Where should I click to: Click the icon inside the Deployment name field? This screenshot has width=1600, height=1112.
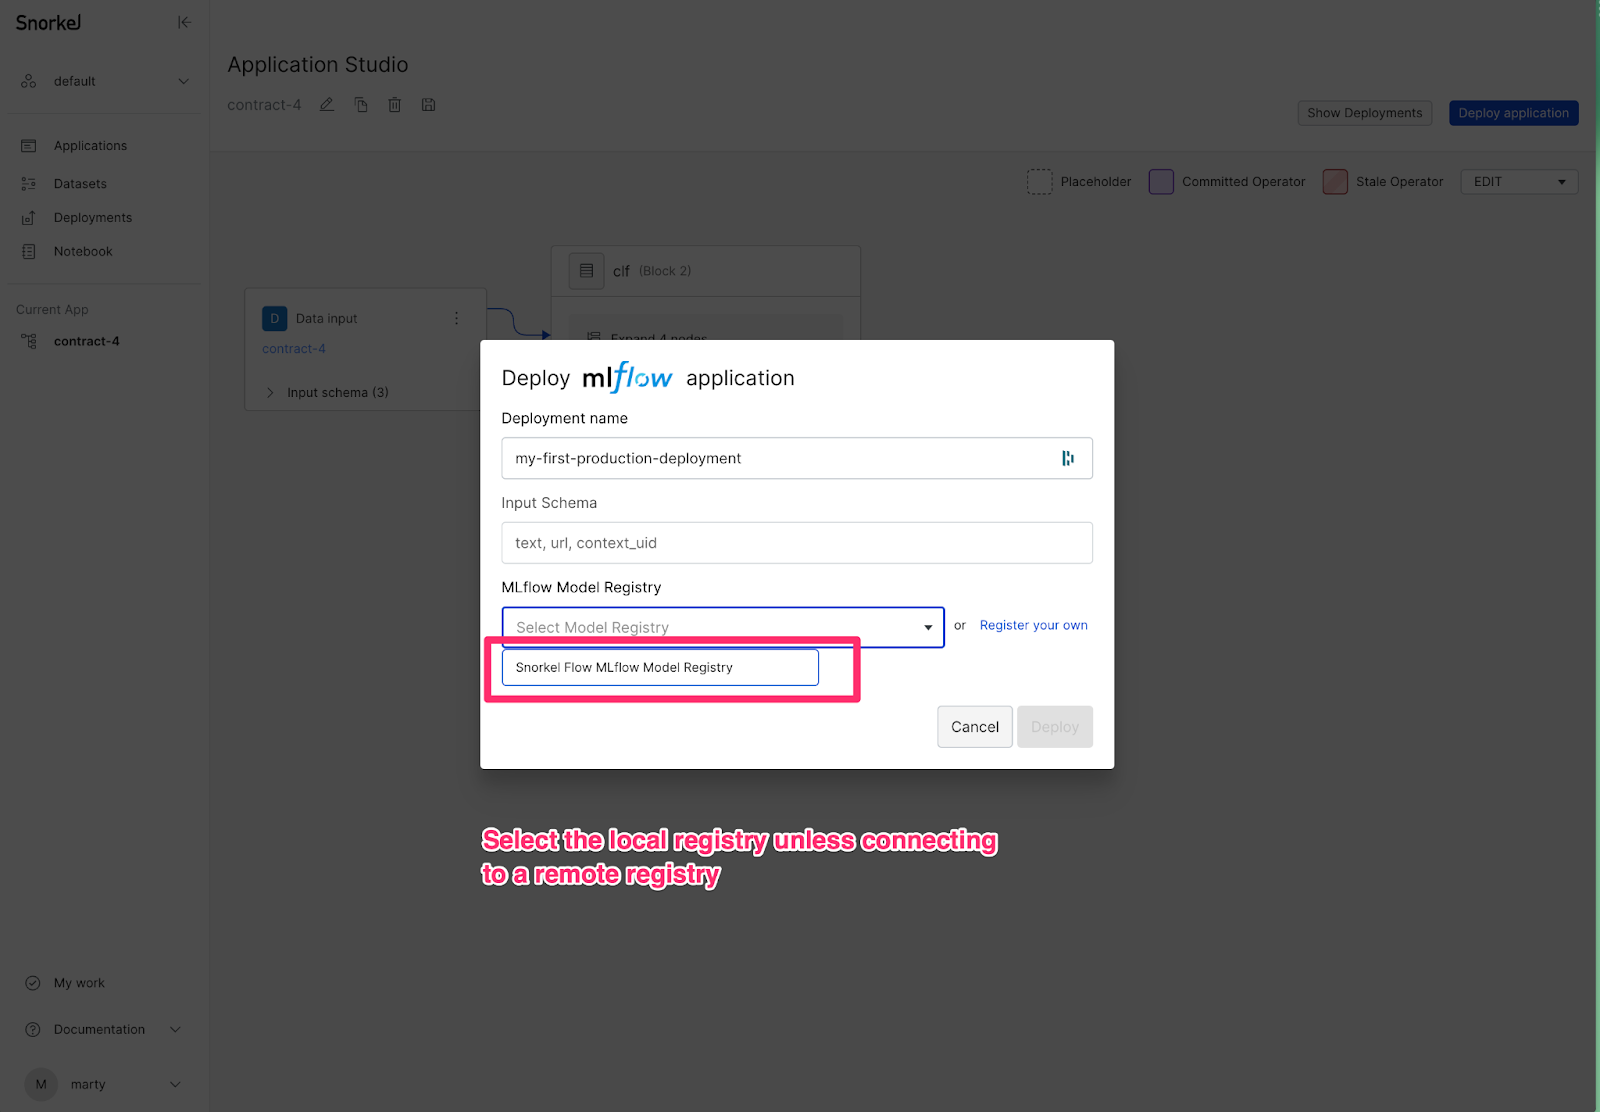pos(1068,458)
